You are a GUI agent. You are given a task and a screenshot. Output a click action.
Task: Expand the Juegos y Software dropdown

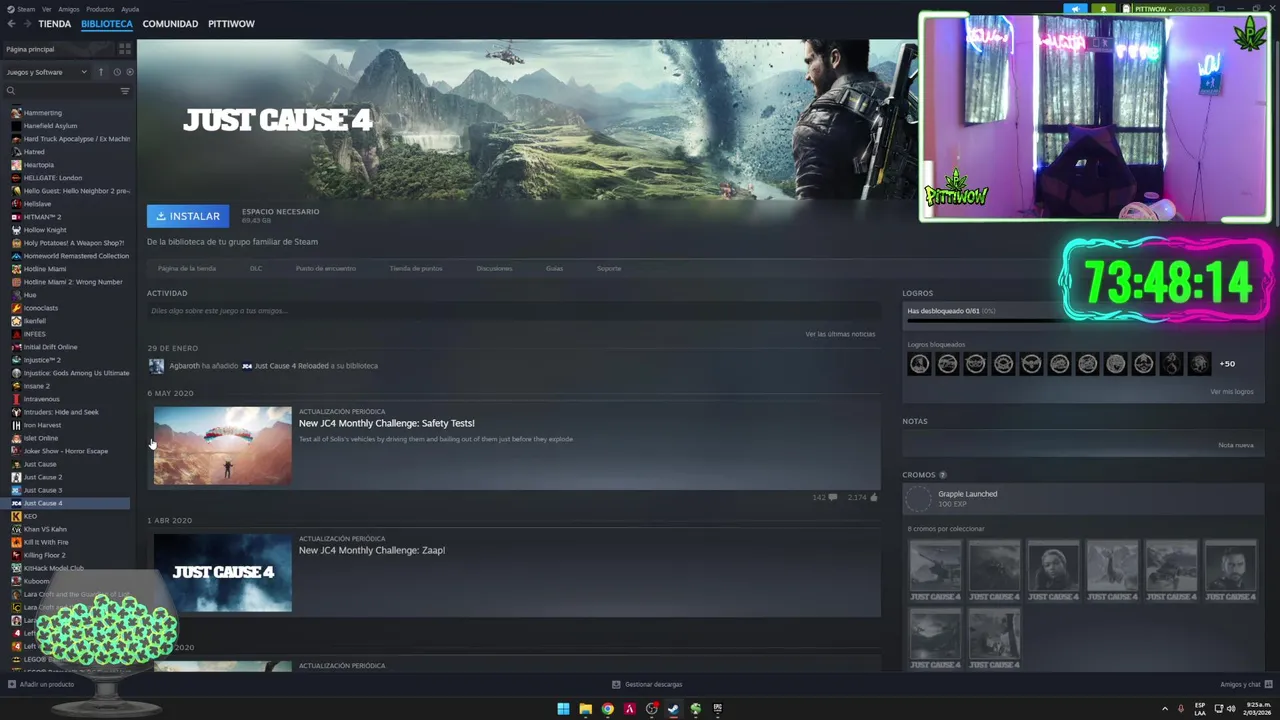tap(47, 72)
